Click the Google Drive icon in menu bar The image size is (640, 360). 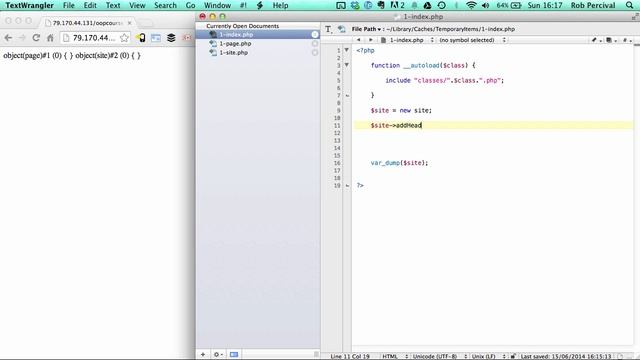(427, 5)
